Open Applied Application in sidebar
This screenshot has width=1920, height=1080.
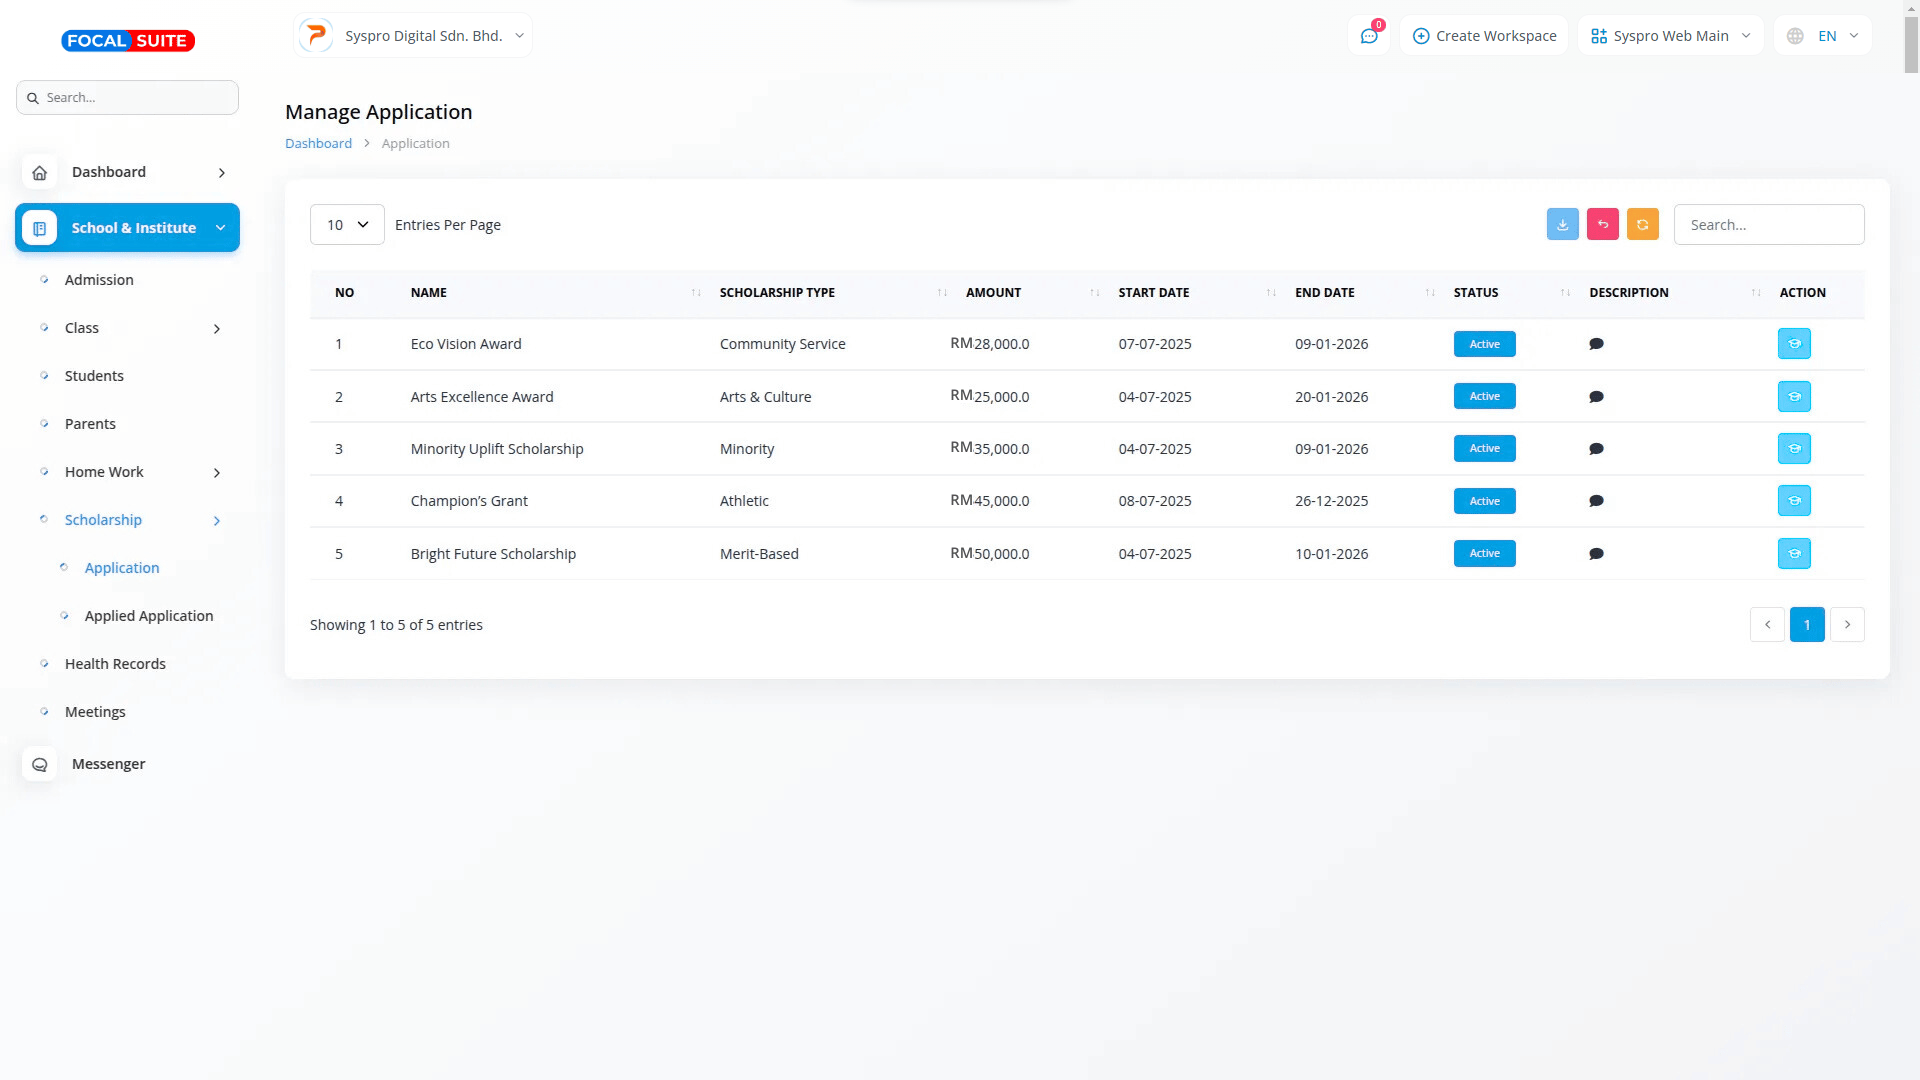(x=149, y=616)
